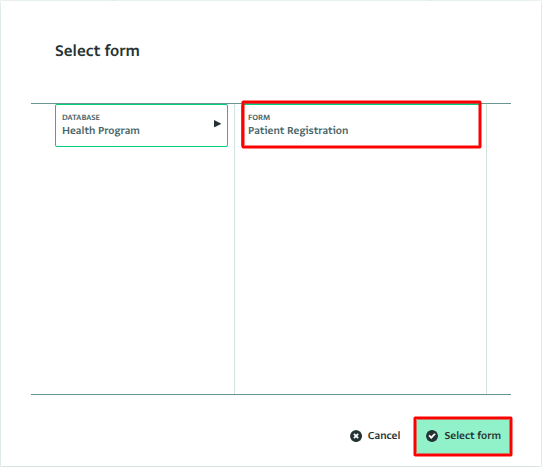Open the forms list via Health Program arrow
This screenshot has height=467, width=542.
(217, 124)
